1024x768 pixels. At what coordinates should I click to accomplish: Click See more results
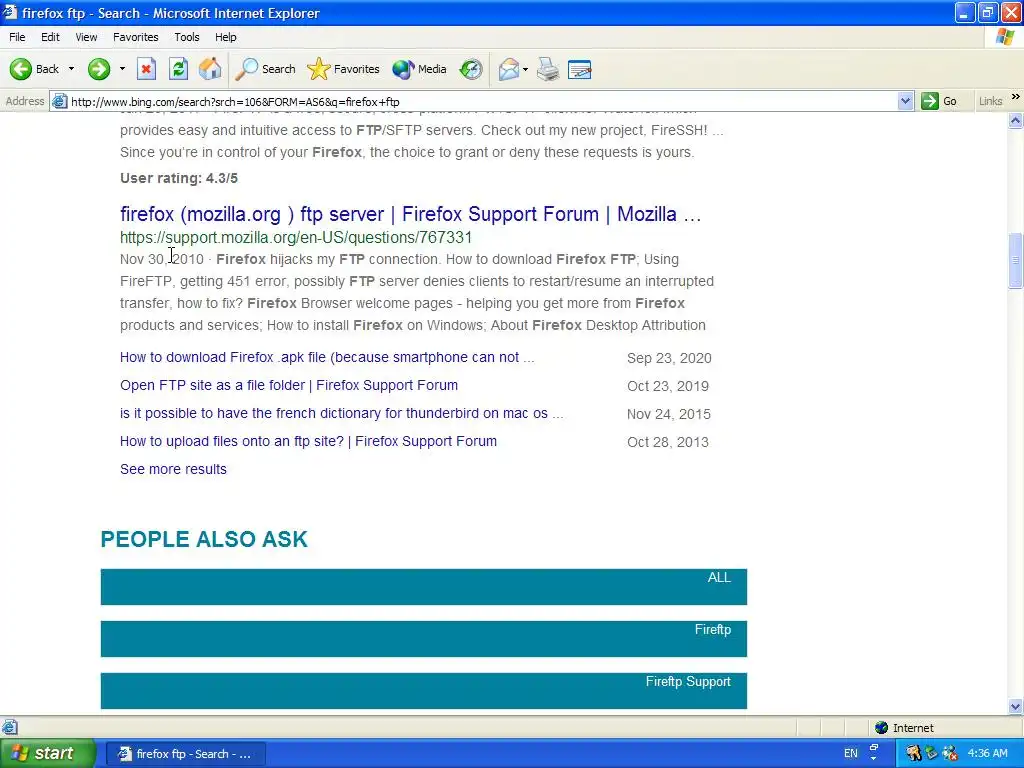pos(173,469)
